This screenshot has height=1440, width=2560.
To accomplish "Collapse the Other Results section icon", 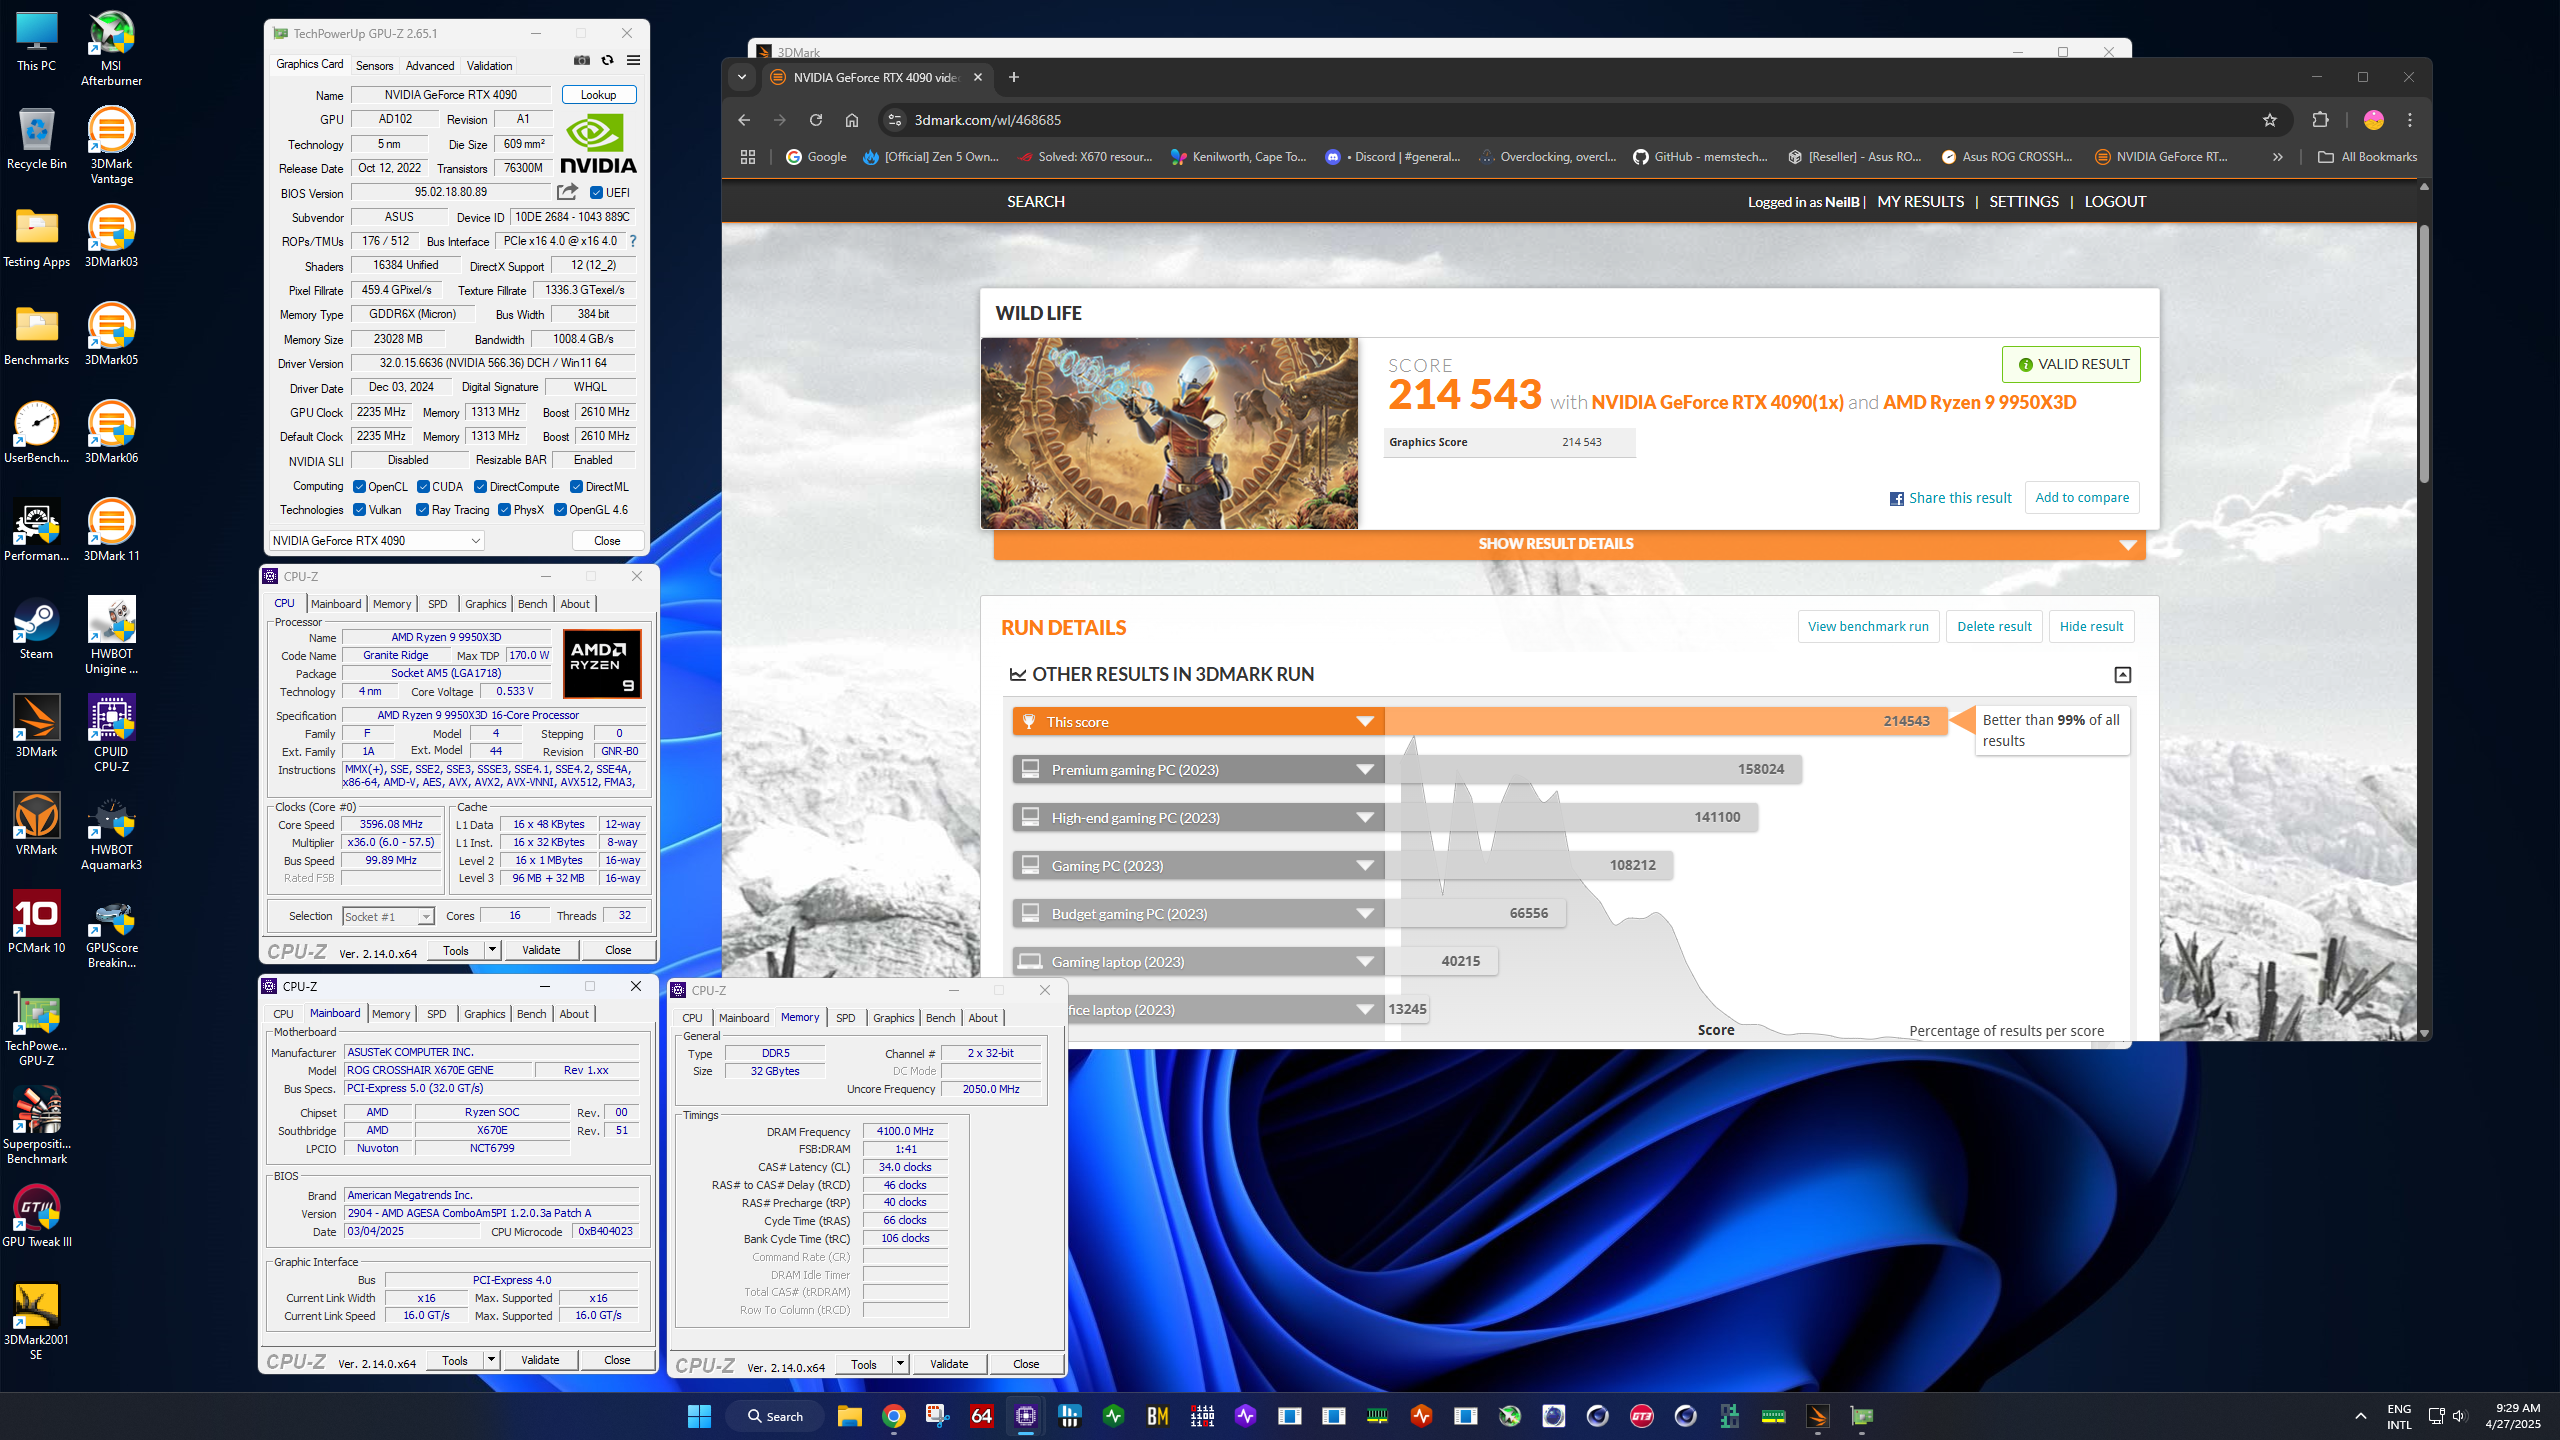I will click(2122, 675).
